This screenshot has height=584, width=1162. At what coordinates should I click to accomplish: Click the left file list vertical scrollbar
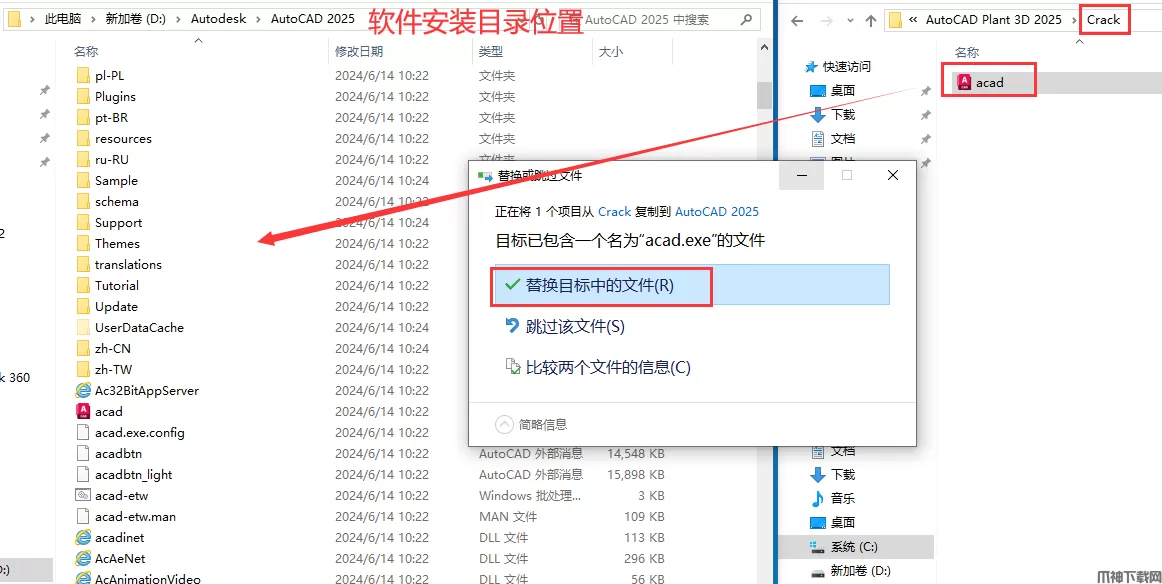[x=764, y=300]
